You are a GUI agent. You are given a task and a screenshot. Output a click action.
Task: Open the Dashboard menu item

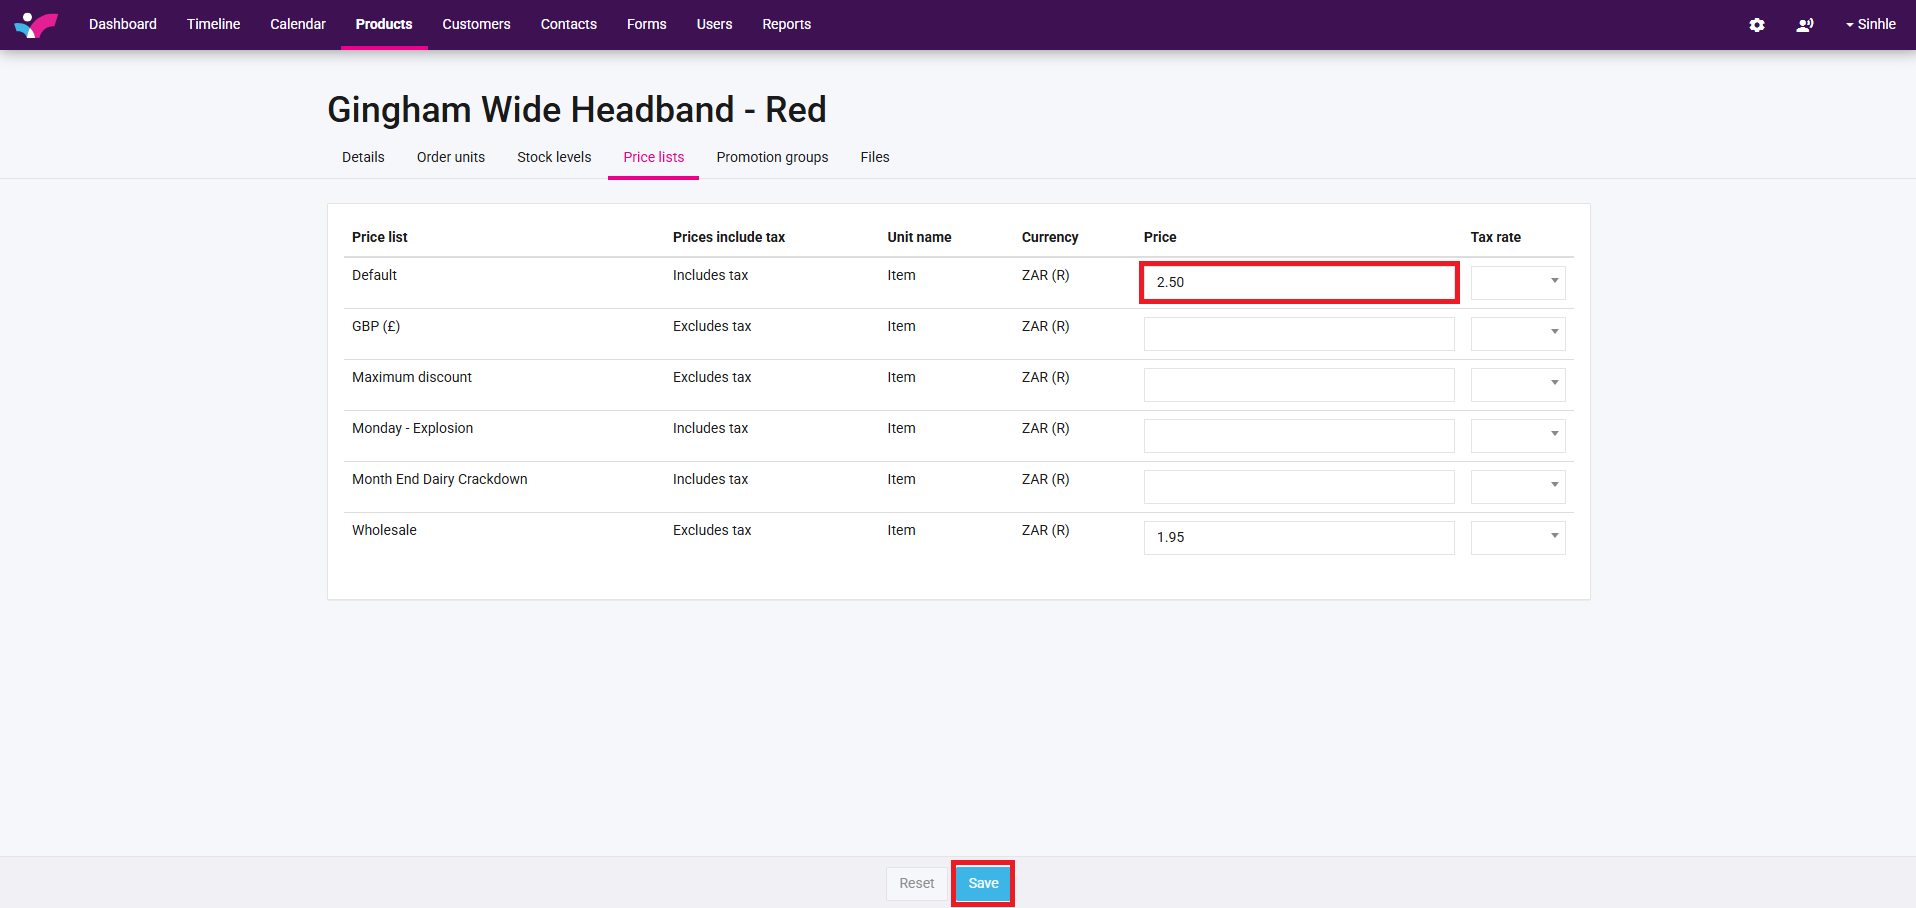point(123,24)
